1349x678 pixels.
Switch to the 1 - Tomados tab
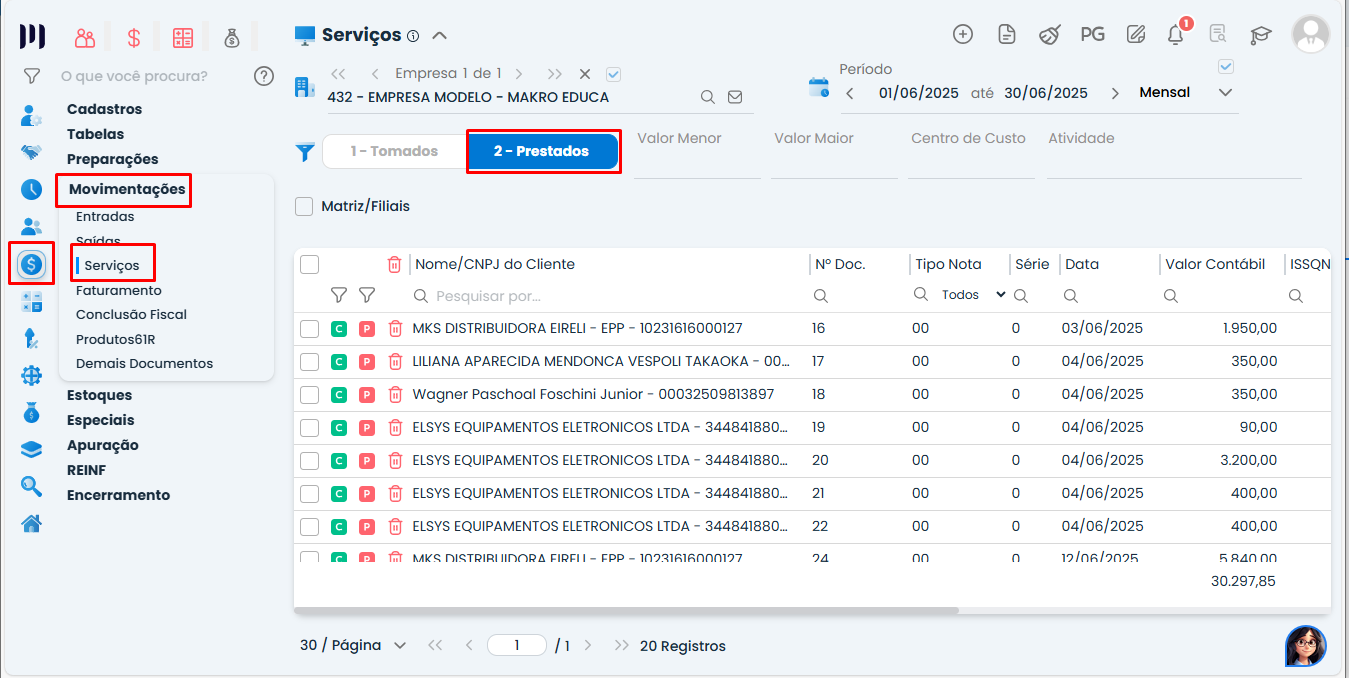(394, 151)
